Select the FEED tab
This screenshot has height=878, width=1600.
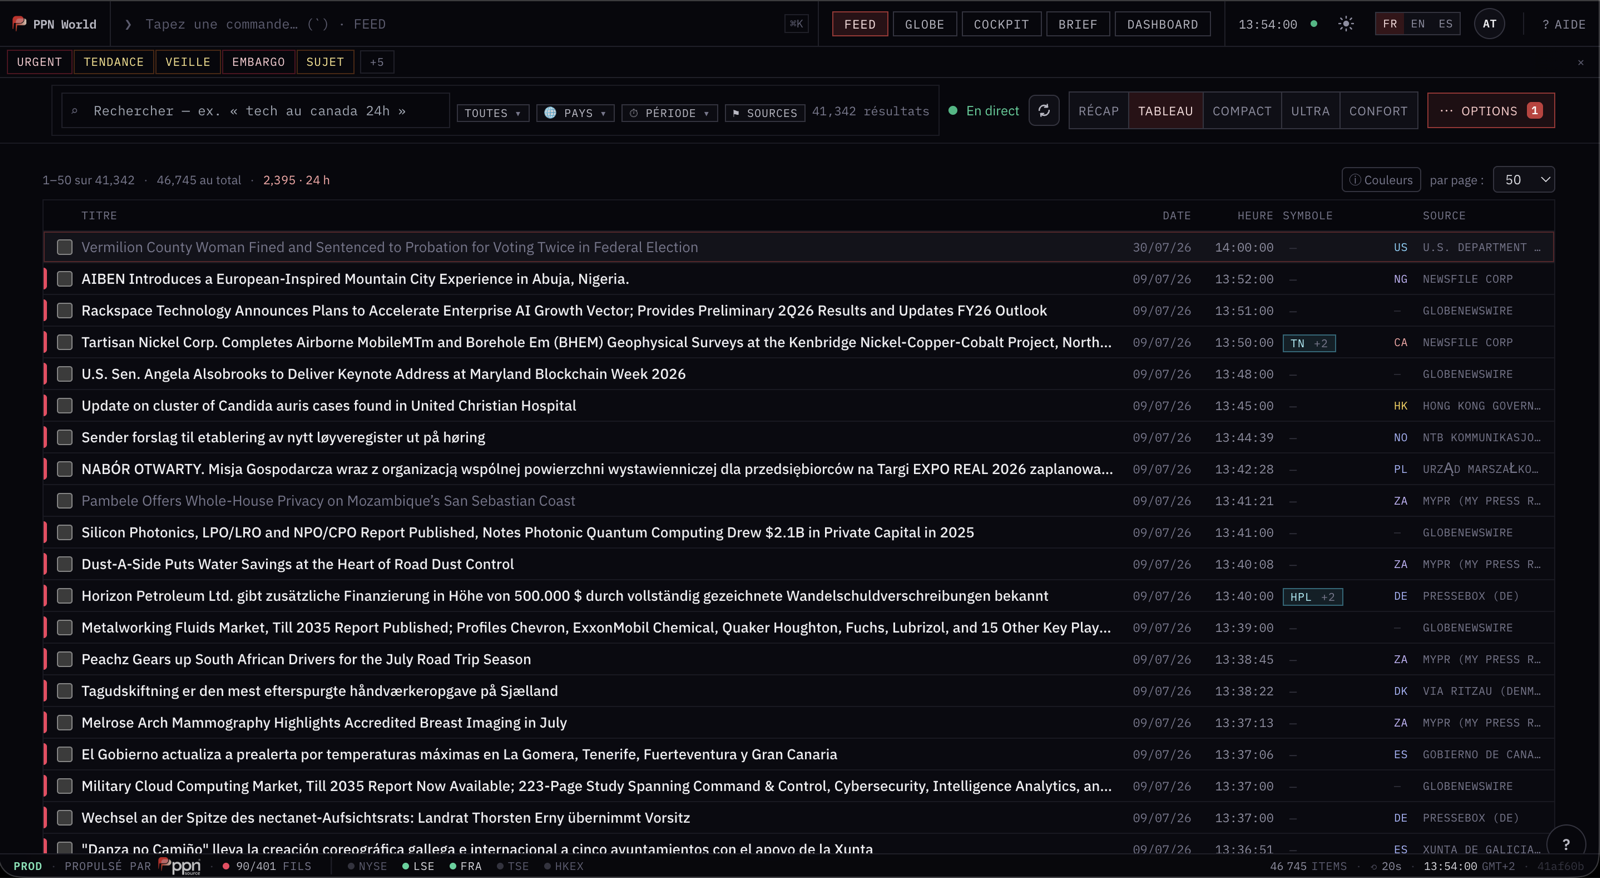pos(860,24)
